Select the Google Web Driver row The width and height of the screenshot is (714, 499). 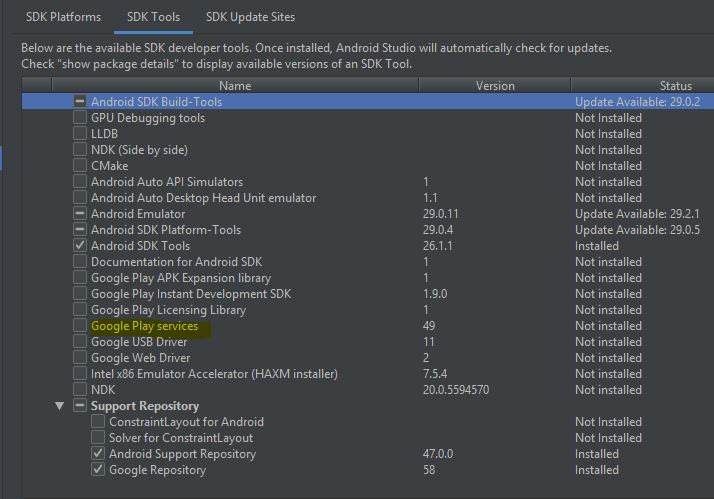[x=140, y=358]
